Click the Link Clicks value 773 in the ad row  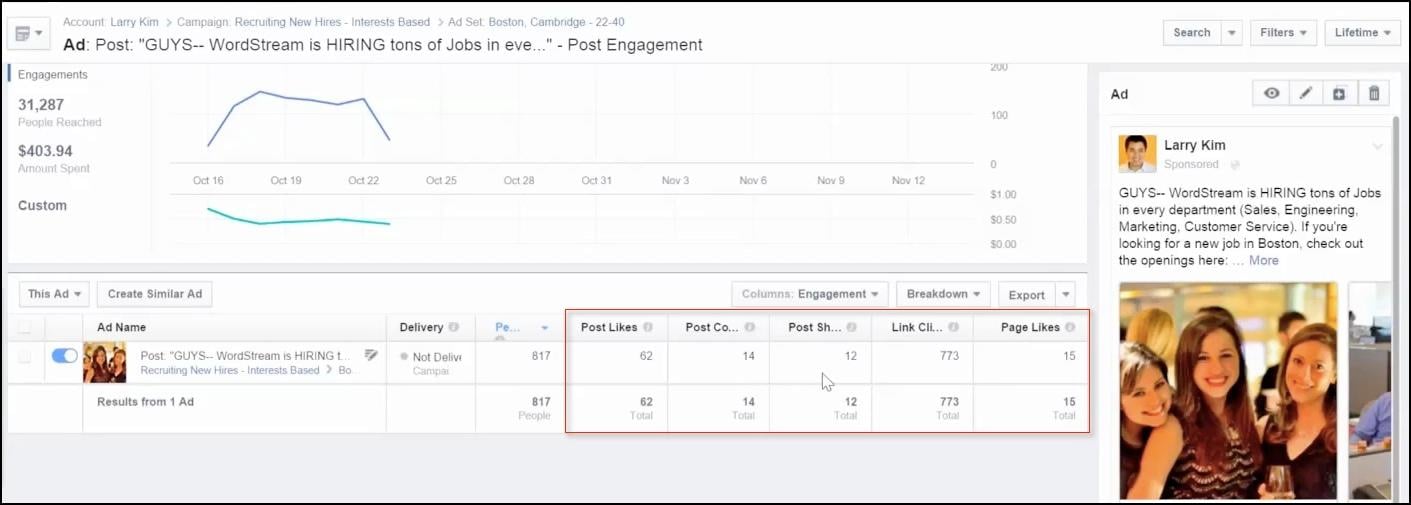949,356
